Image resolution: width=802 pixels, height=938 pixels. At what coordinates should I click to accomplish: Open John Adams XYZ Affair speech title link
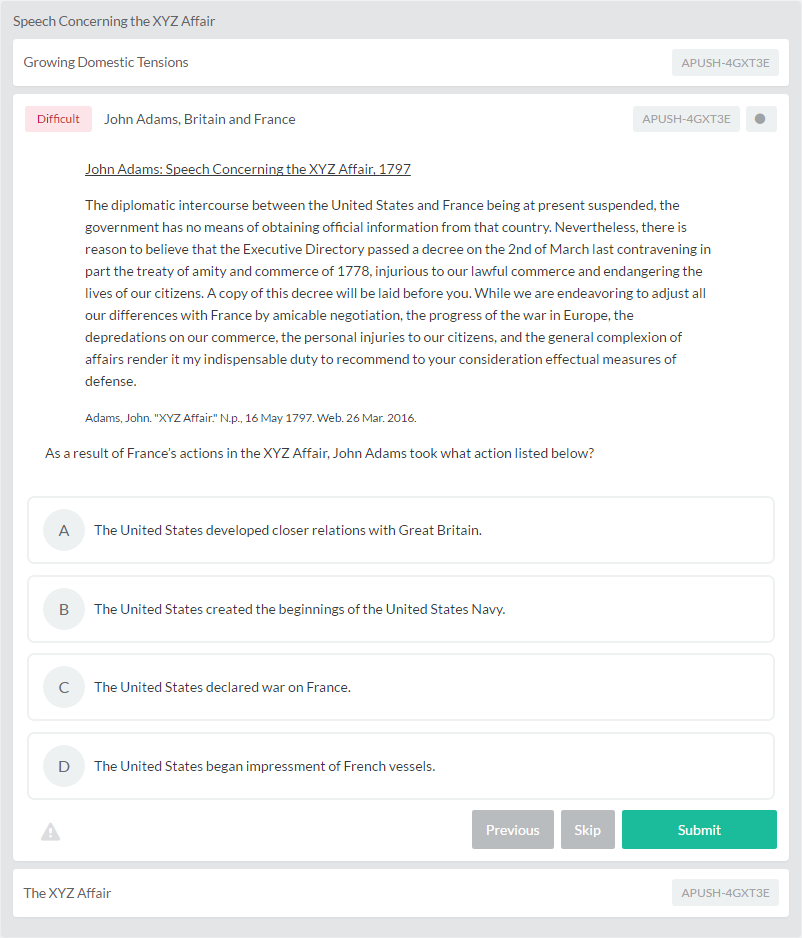click(248, 169)
